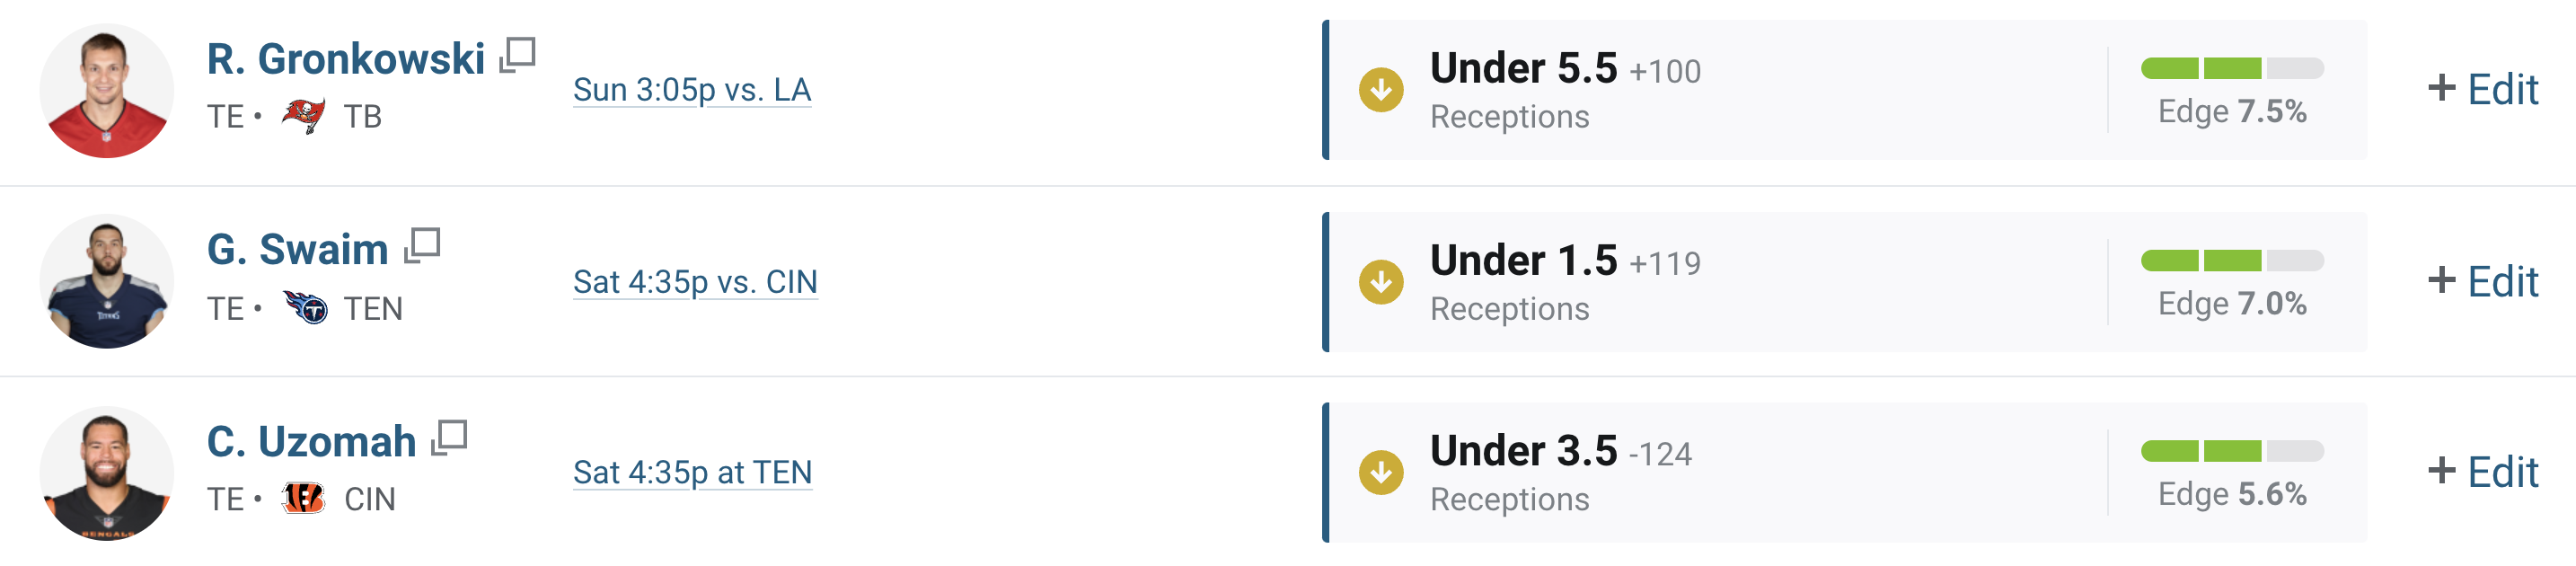
Task: Click the Tampa Bay Buccaneers team logo
Action: point(303,116)
